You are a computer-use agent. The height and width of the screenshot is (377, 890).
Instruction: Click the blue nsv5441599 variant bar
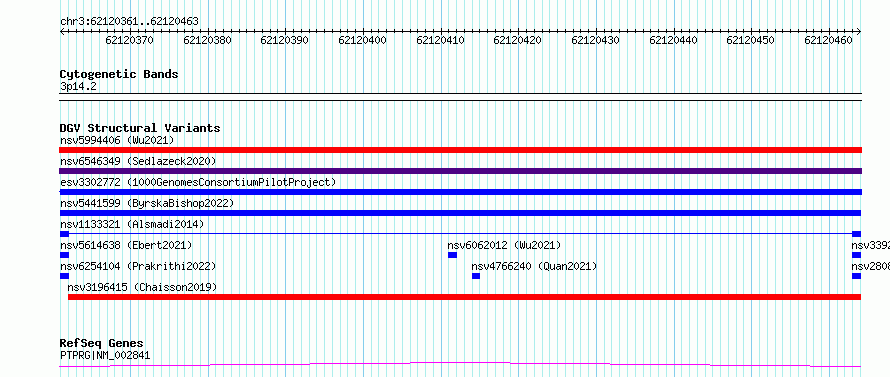(460, 213)
